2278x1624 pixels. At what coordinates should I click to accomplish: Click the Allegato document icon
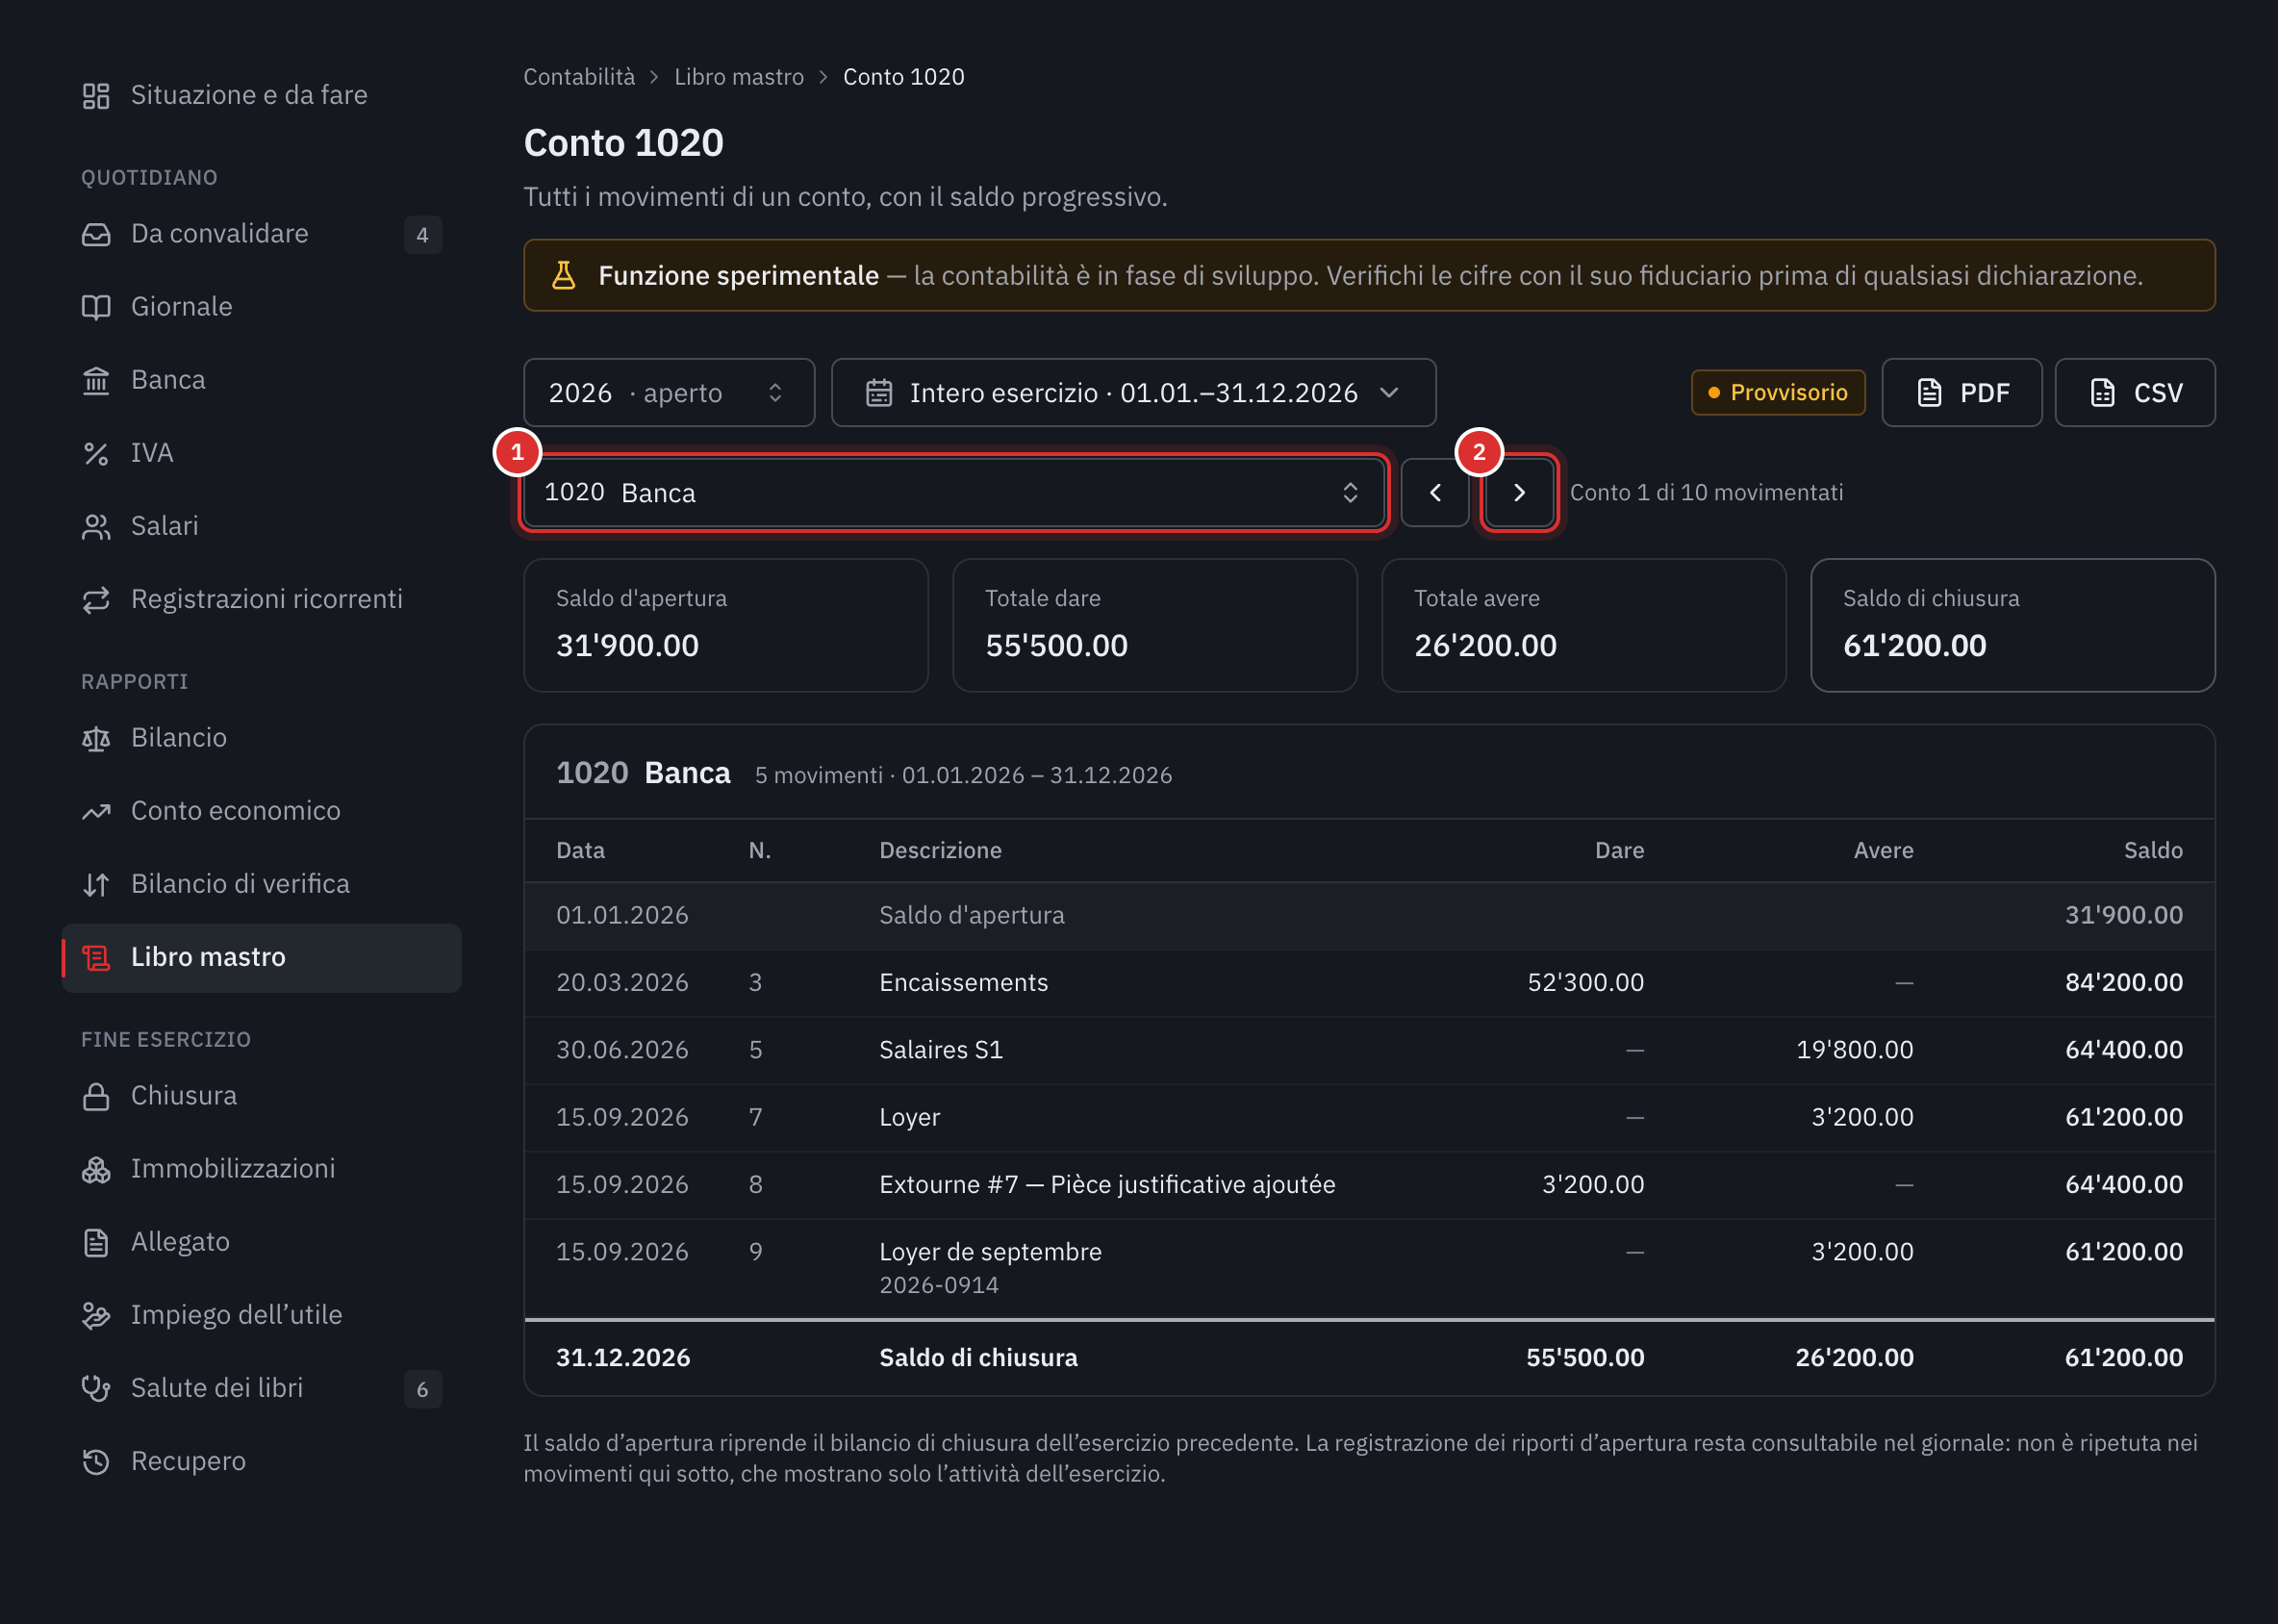[96, 1242]
